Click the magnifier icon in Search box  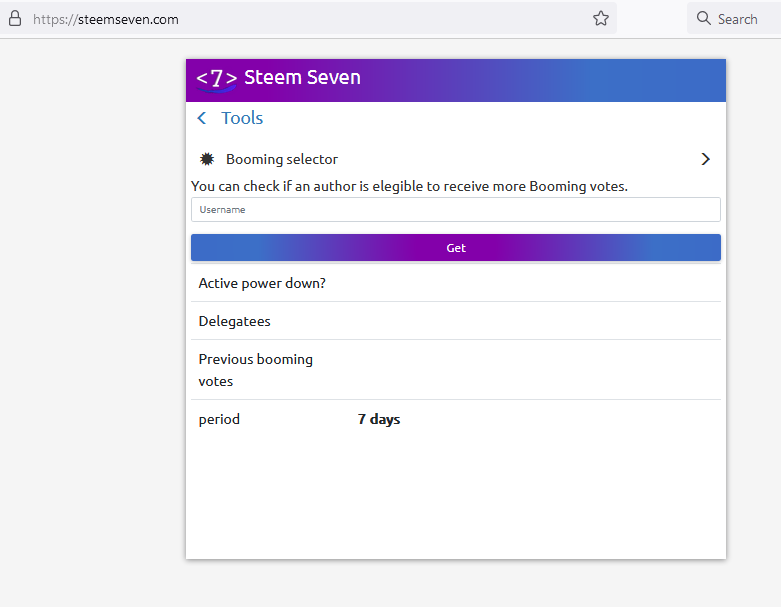703,18
